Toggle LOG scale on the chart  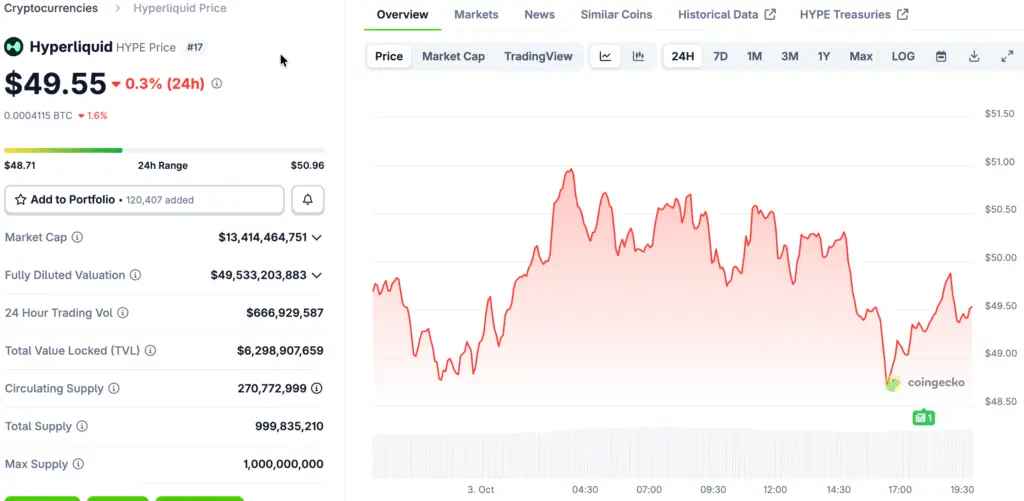pos(903,56)
